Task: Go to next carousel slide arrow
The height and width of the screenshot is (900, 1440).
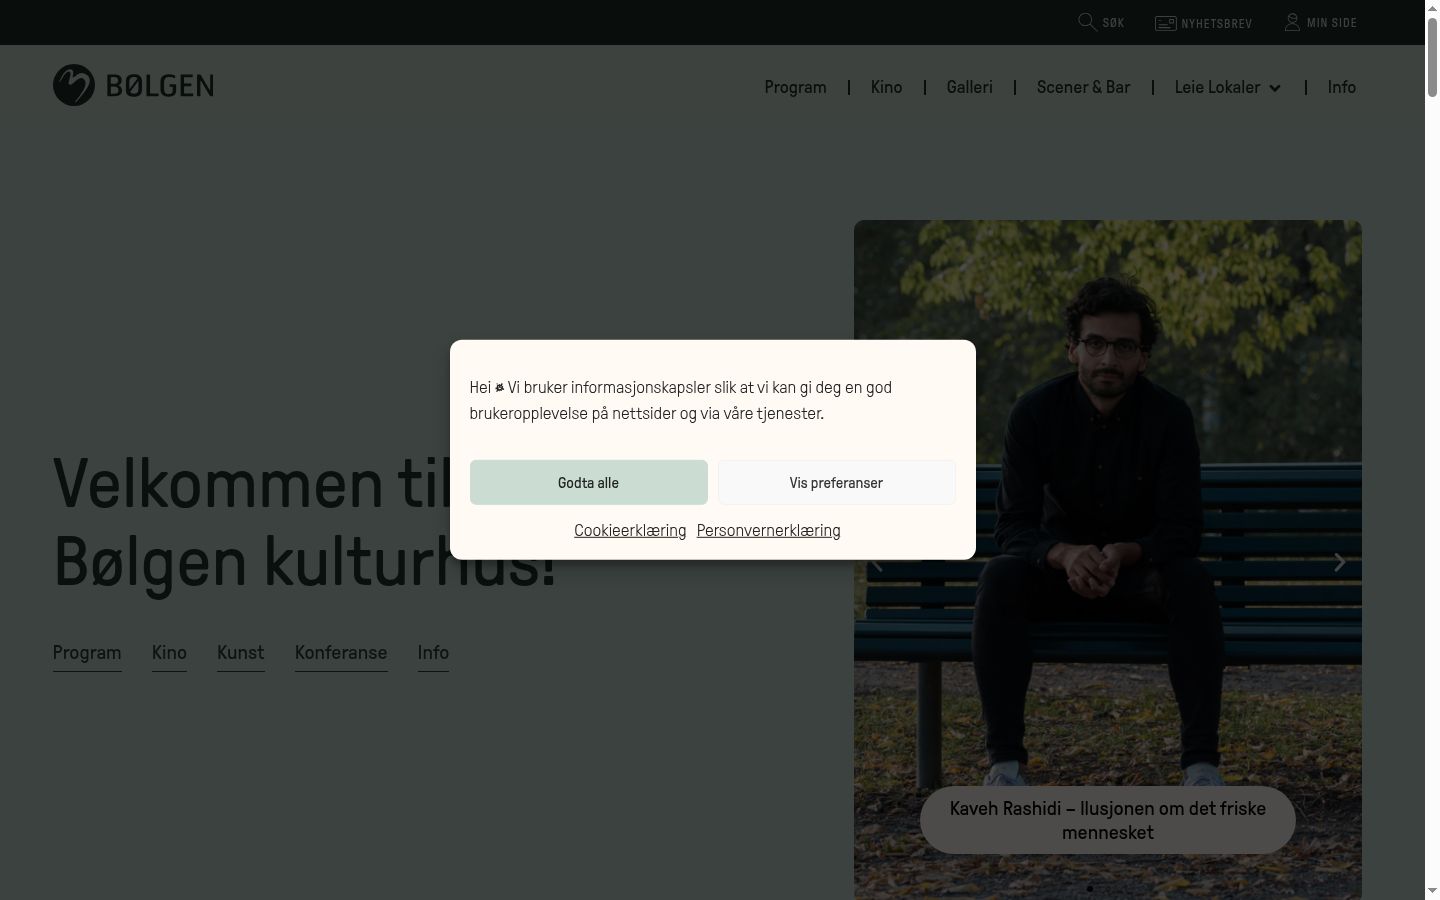Action: coord(1339,562)
